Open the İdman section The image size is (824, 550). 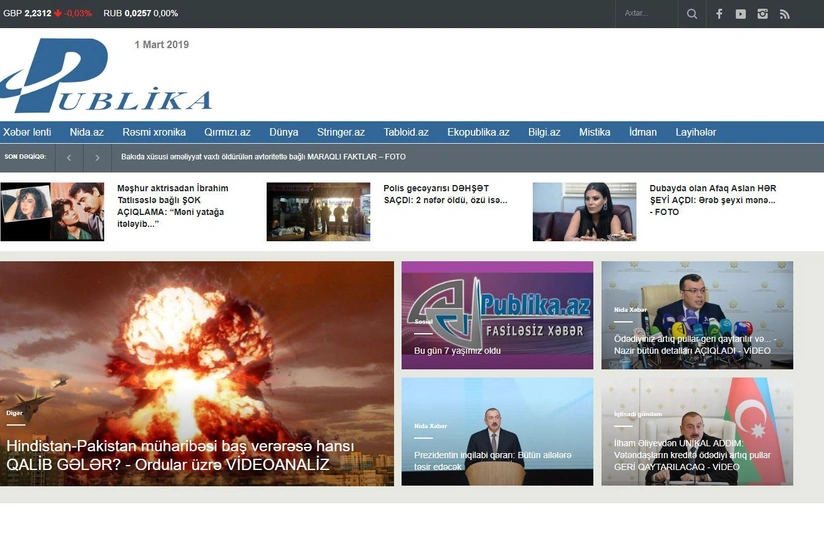tap(643, 132)
